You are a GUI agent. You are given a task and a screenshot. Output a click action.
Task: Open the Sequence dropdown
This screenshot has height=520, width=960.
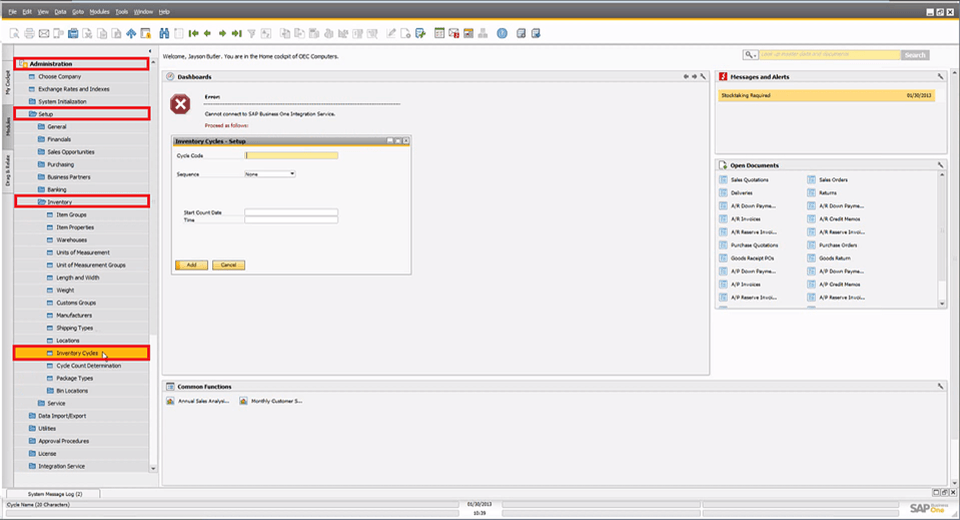[x=292, y=174]
